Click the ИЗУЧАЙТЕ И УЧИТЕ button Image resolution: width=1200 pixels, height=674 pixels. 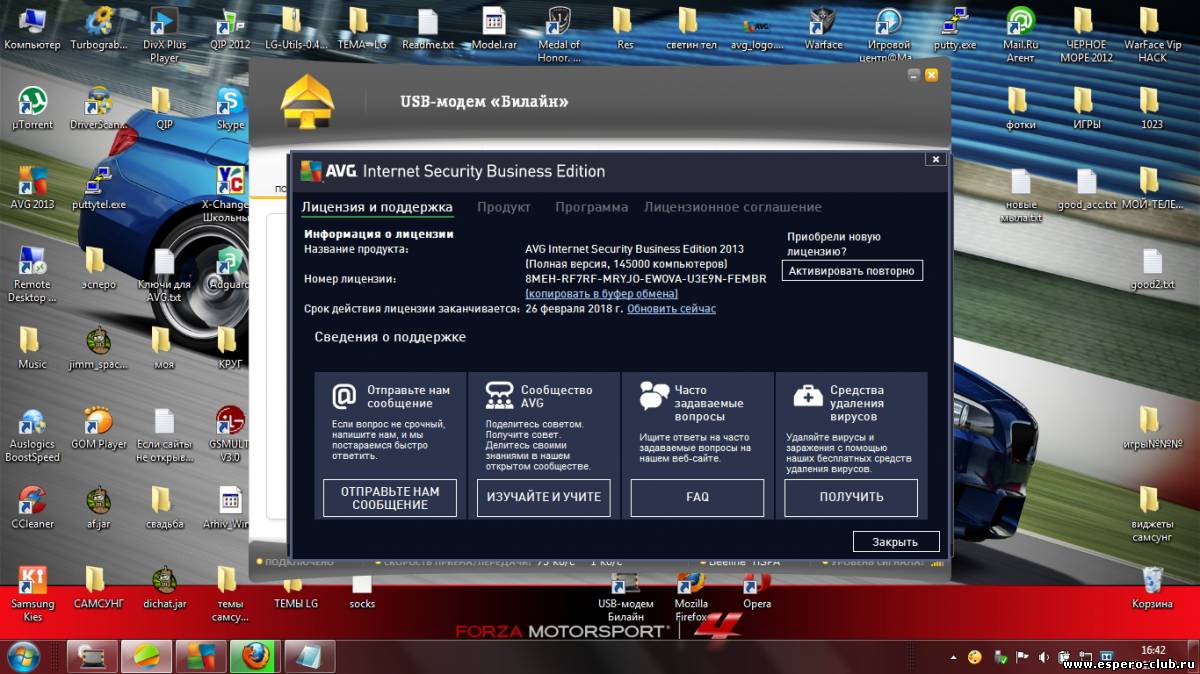(544, 498)
